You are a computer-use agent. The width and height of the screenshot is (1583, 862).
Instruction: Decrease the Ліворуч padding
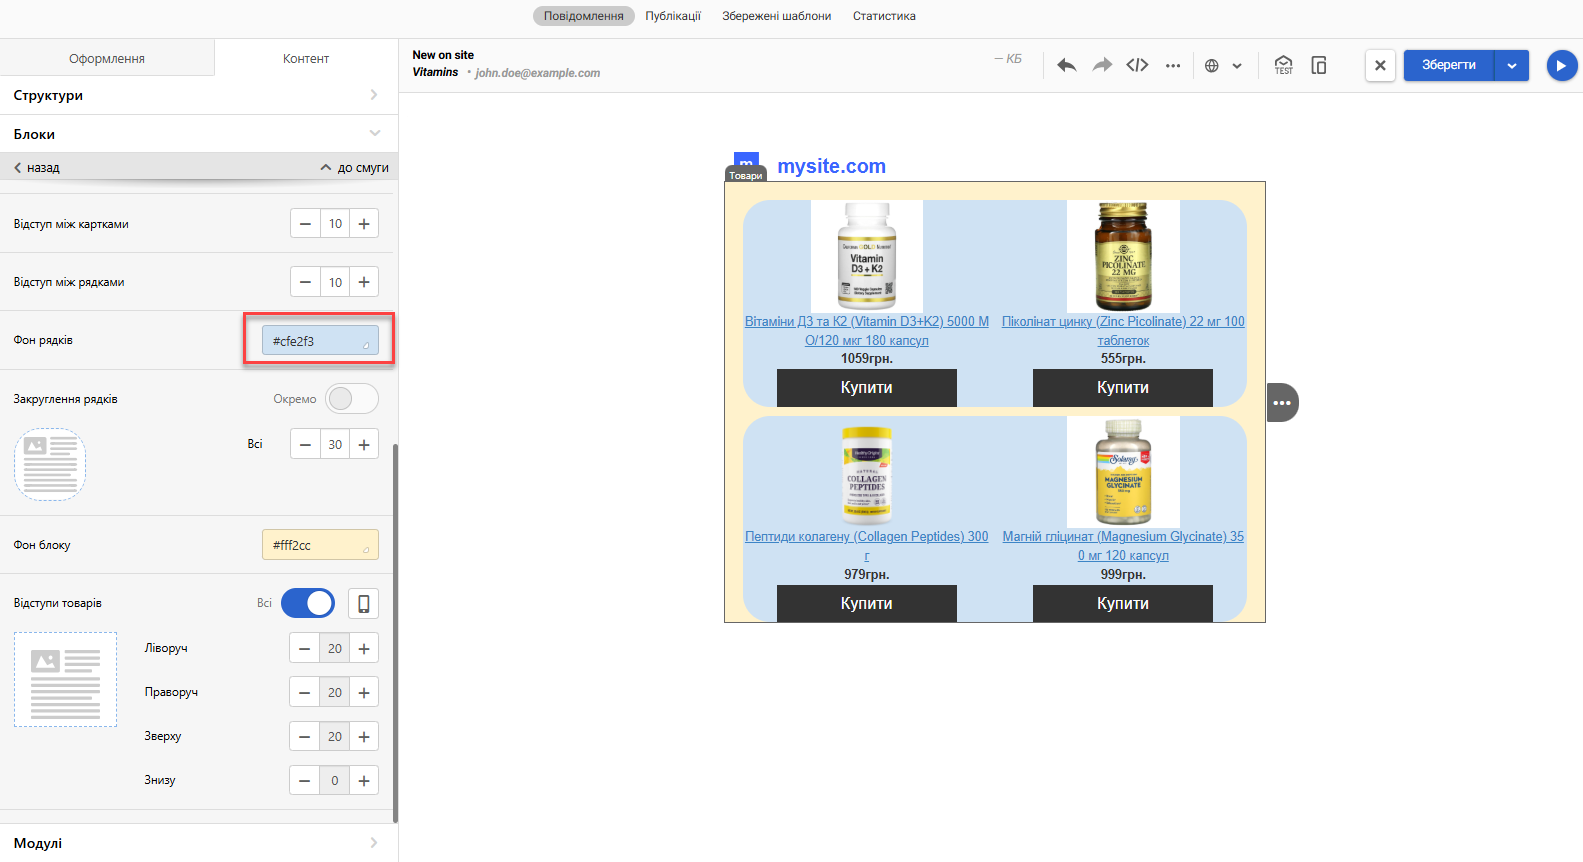pos(305,648)
